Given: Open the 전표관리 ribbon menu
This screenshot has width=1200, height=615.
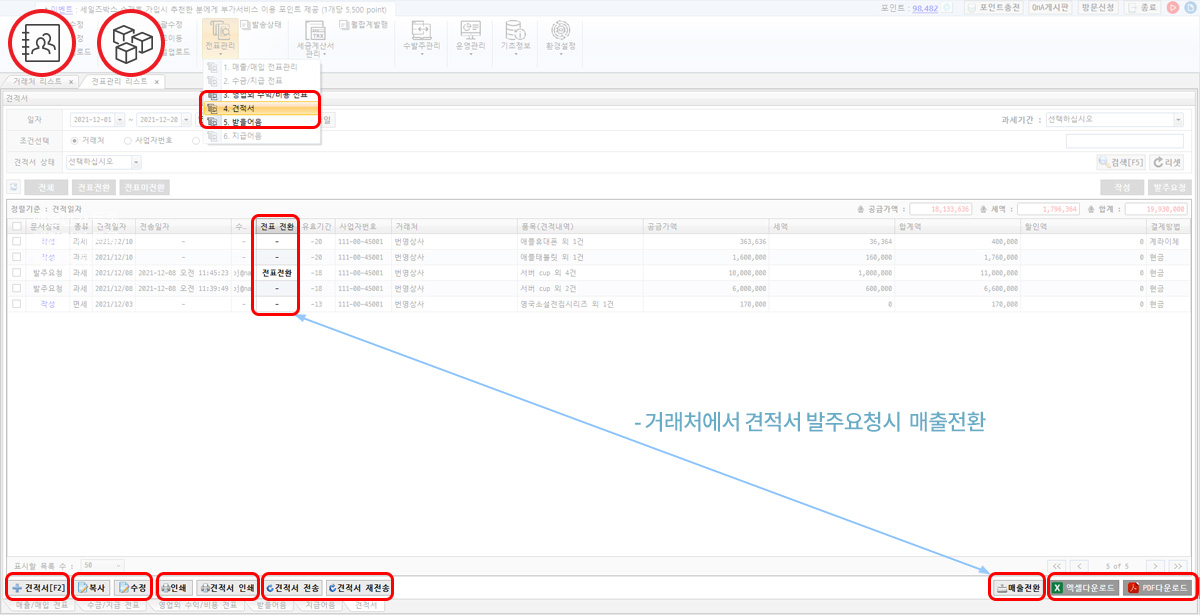Looking at the screenshot, I should pyautogui.click(x=219, y=35).
